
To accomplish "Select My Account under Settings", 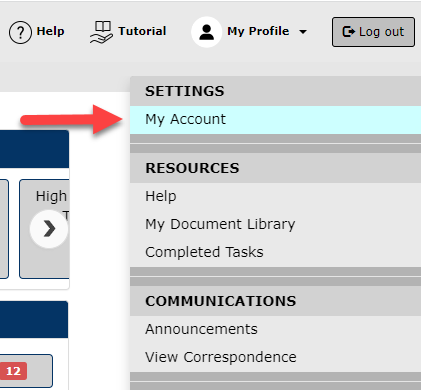I will pyautogui.click(x=275, y=120).
